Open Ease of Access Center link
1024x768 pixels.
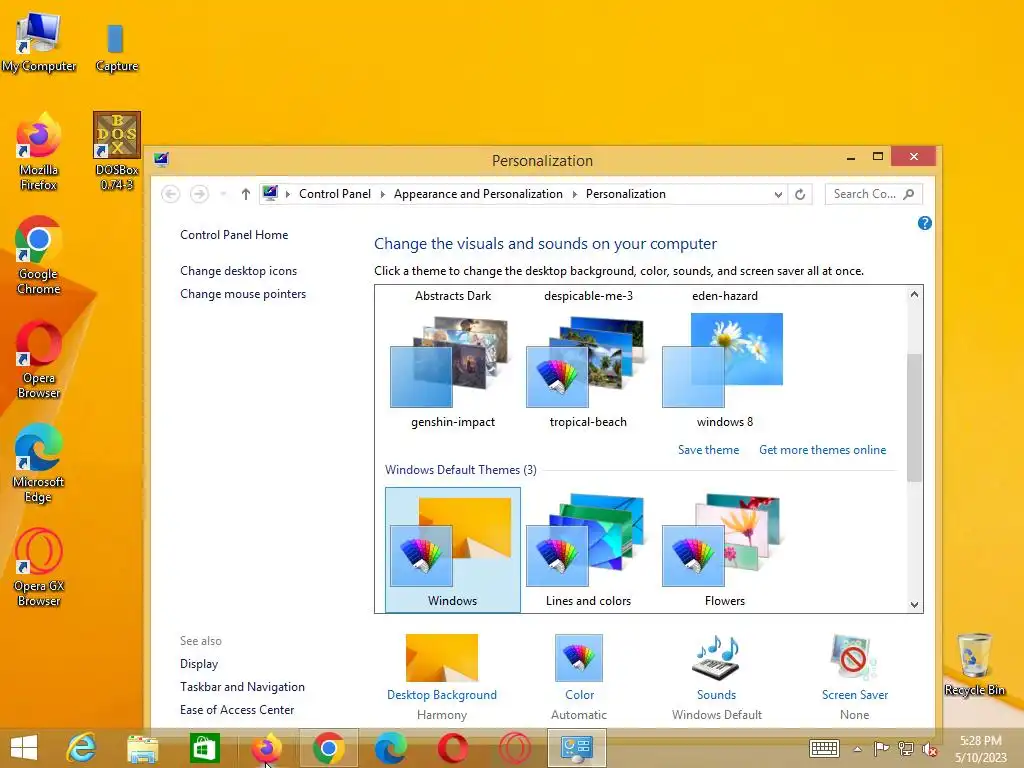[237, 710]
